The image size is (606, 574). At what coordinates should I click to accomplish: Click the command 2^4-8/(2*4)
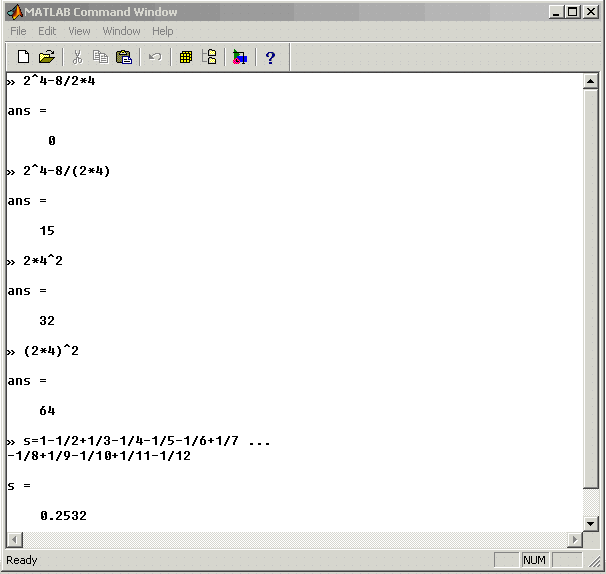(x=66, y=171)
